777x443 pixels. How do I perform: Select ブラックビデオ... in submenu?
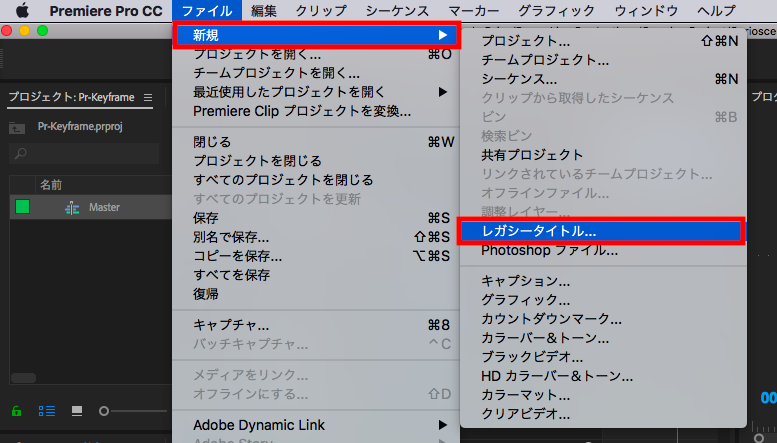click(604, 357)
